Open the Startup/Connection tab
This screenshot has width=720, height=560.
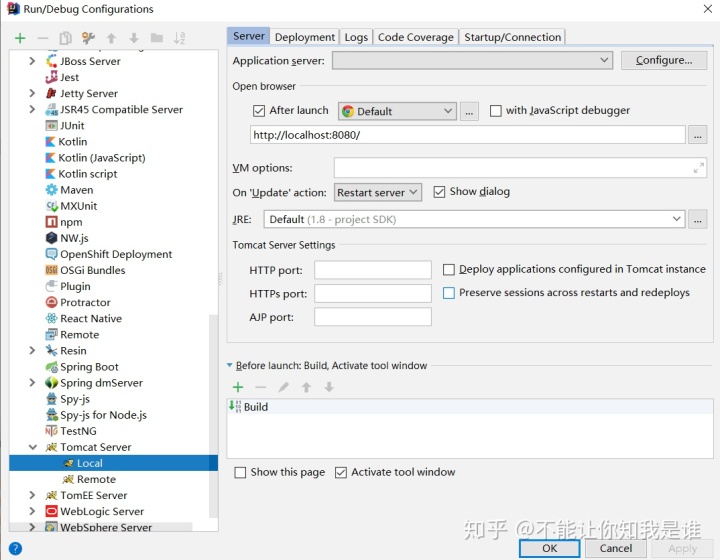click(512, 37)
